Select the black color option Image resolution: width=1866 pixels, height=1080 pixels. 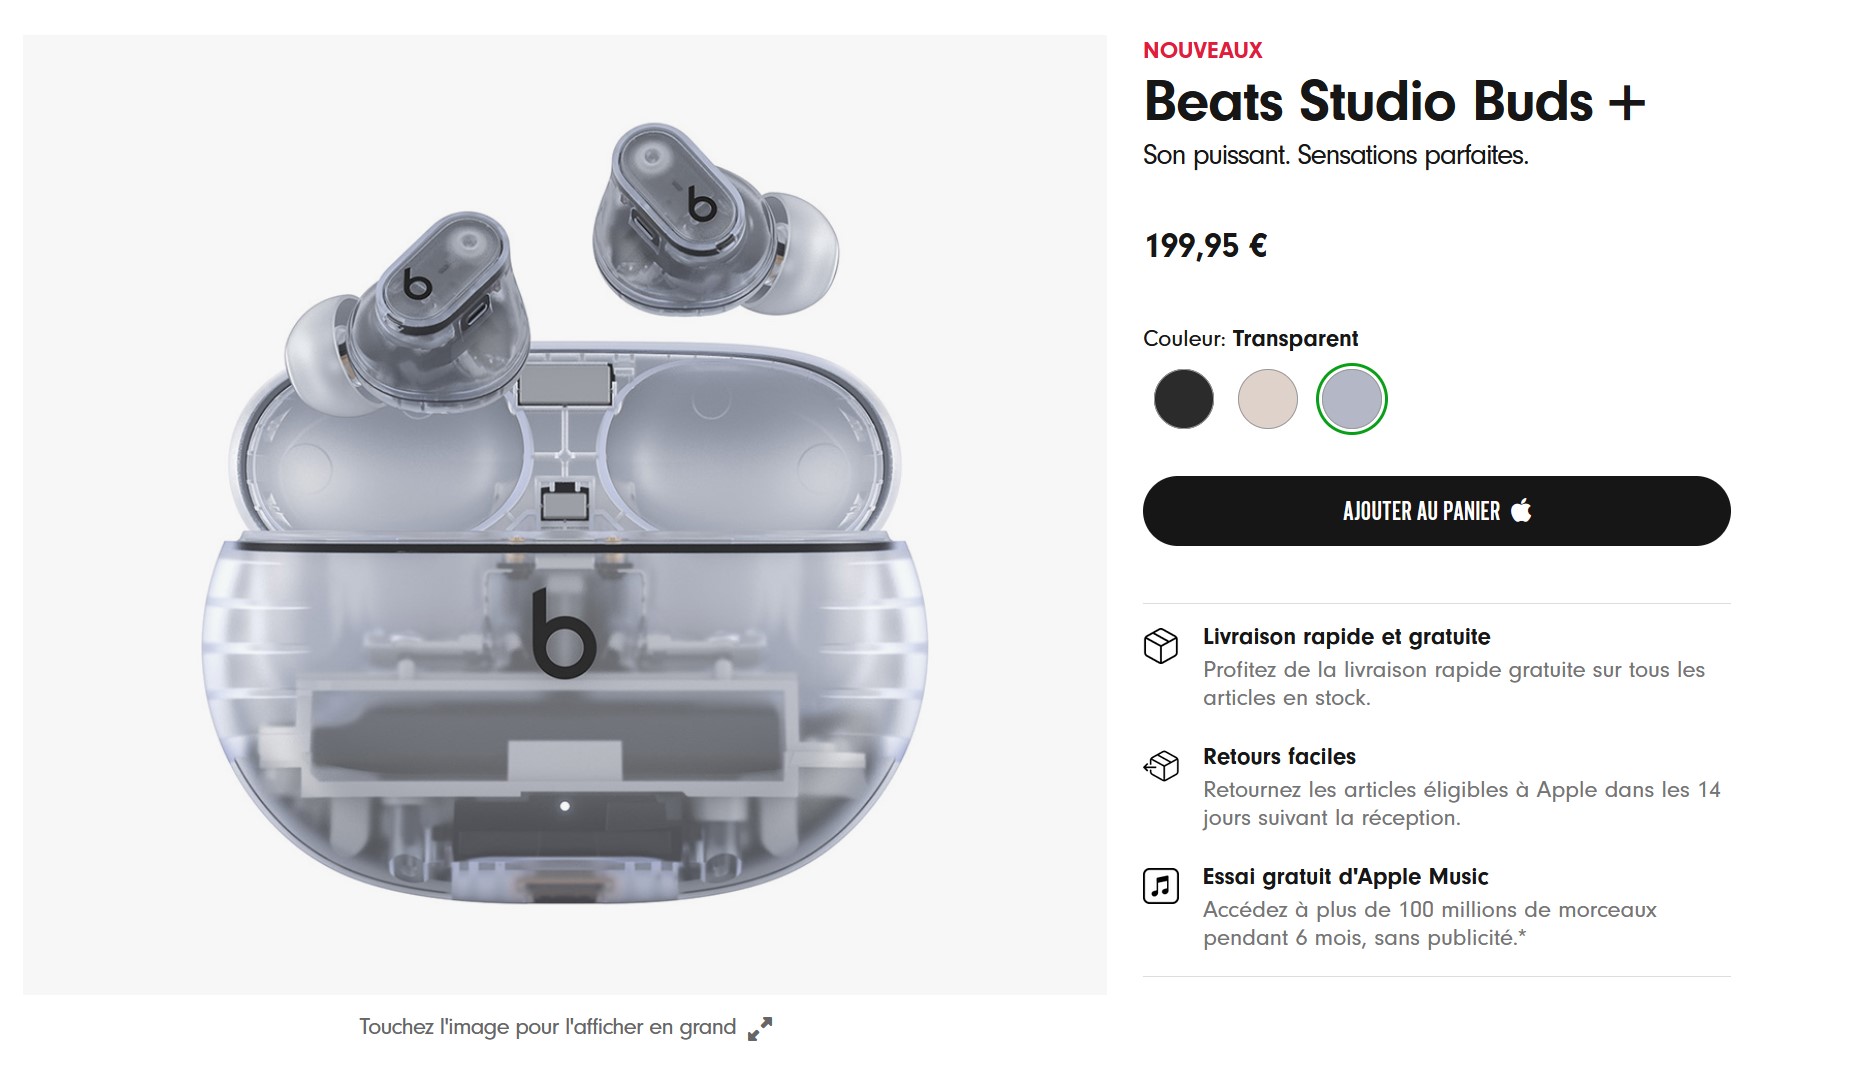click(x=1183, y=399)
